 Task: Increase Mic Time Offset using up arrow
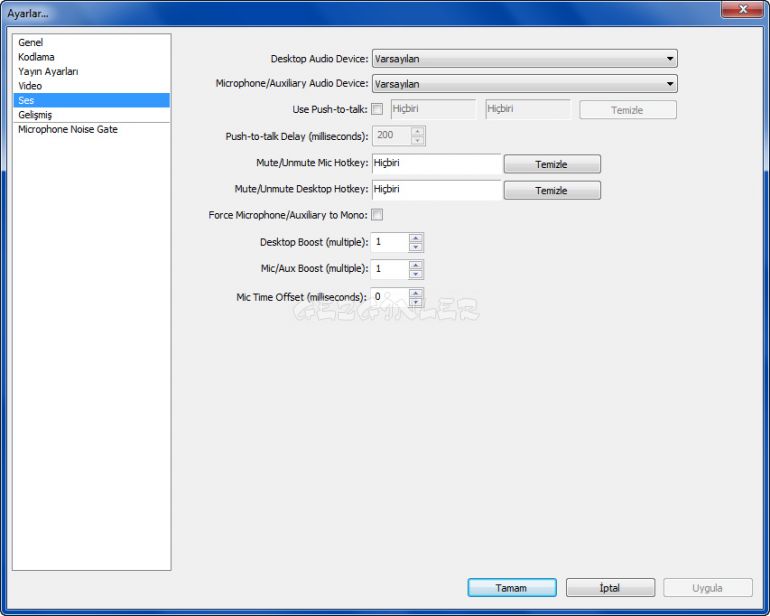[416, 293]
